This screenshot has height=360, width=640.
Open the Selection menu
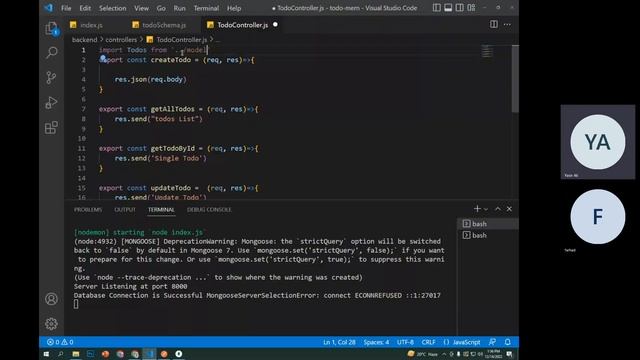pyautogui.click(x=113, y=8)
